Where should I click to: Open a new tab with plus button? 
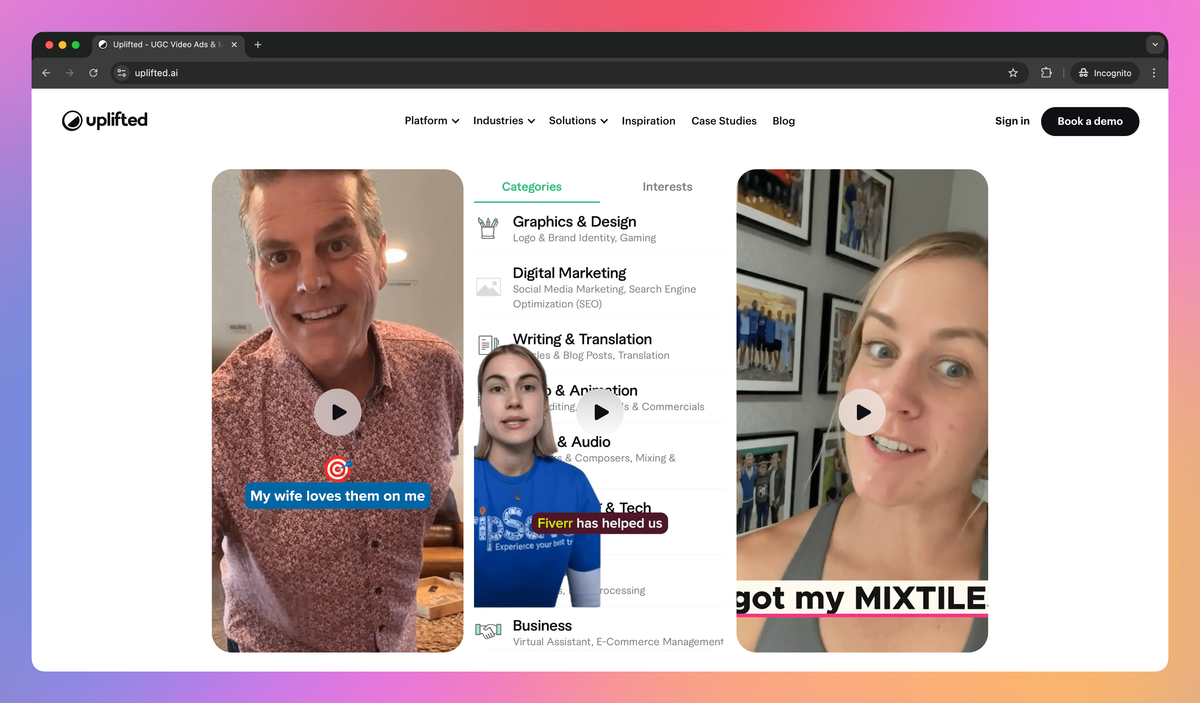(x=258, y=44)
